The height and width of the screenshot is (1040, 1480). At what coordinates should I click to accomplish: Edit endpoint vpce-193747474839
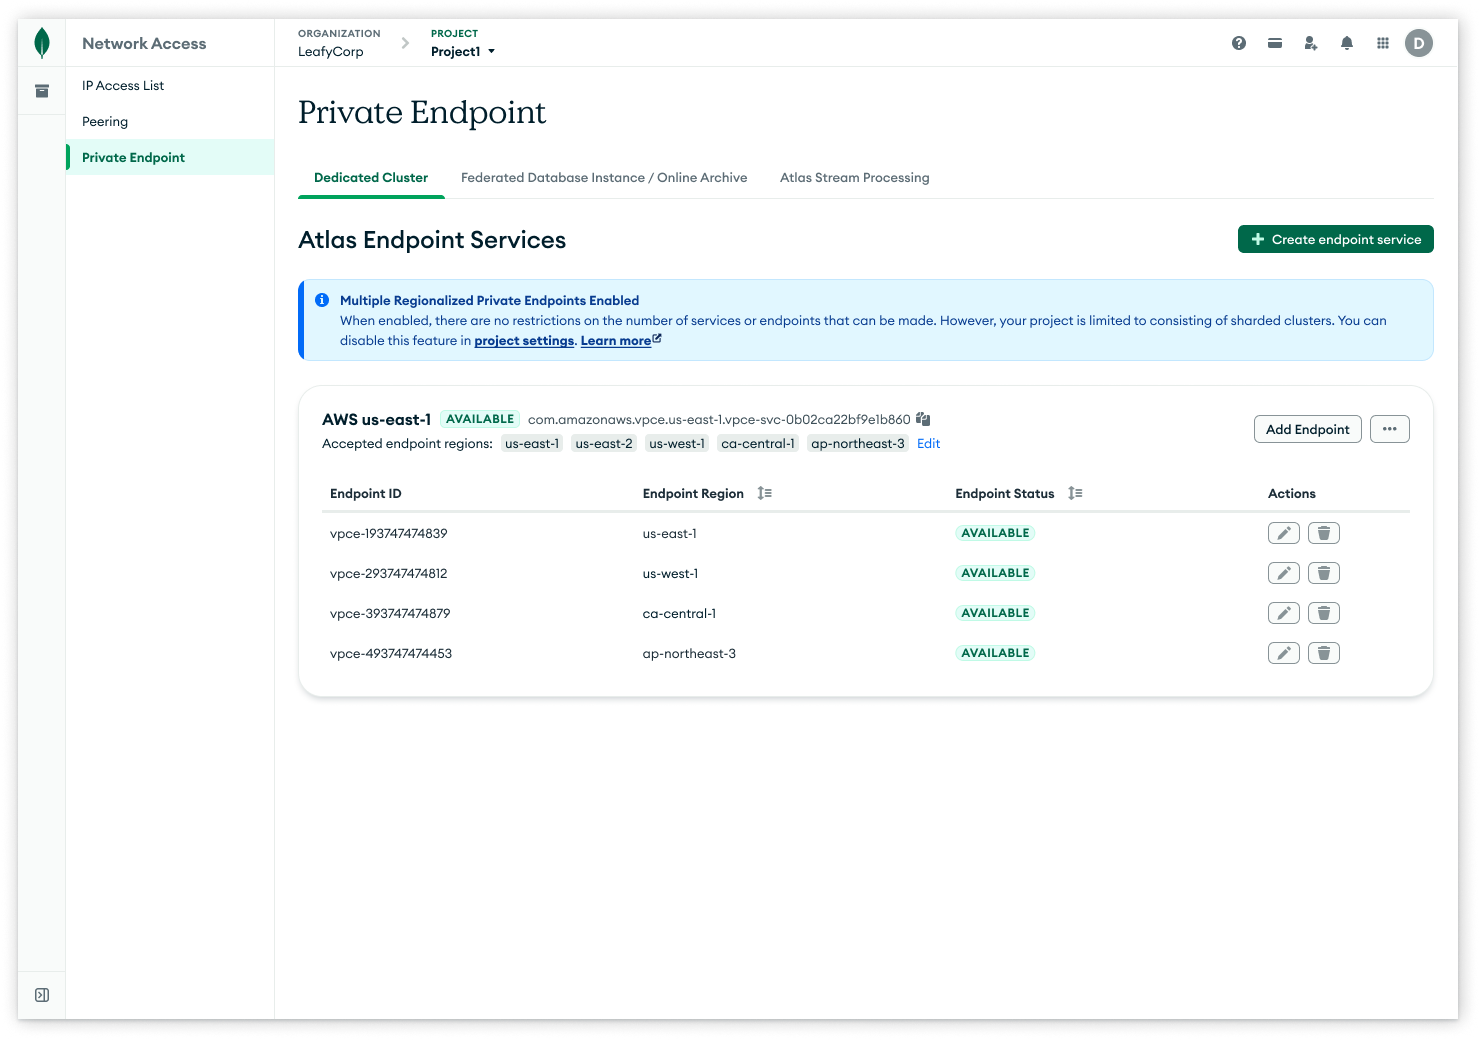pyautogui.click(x=1284, y=533)
